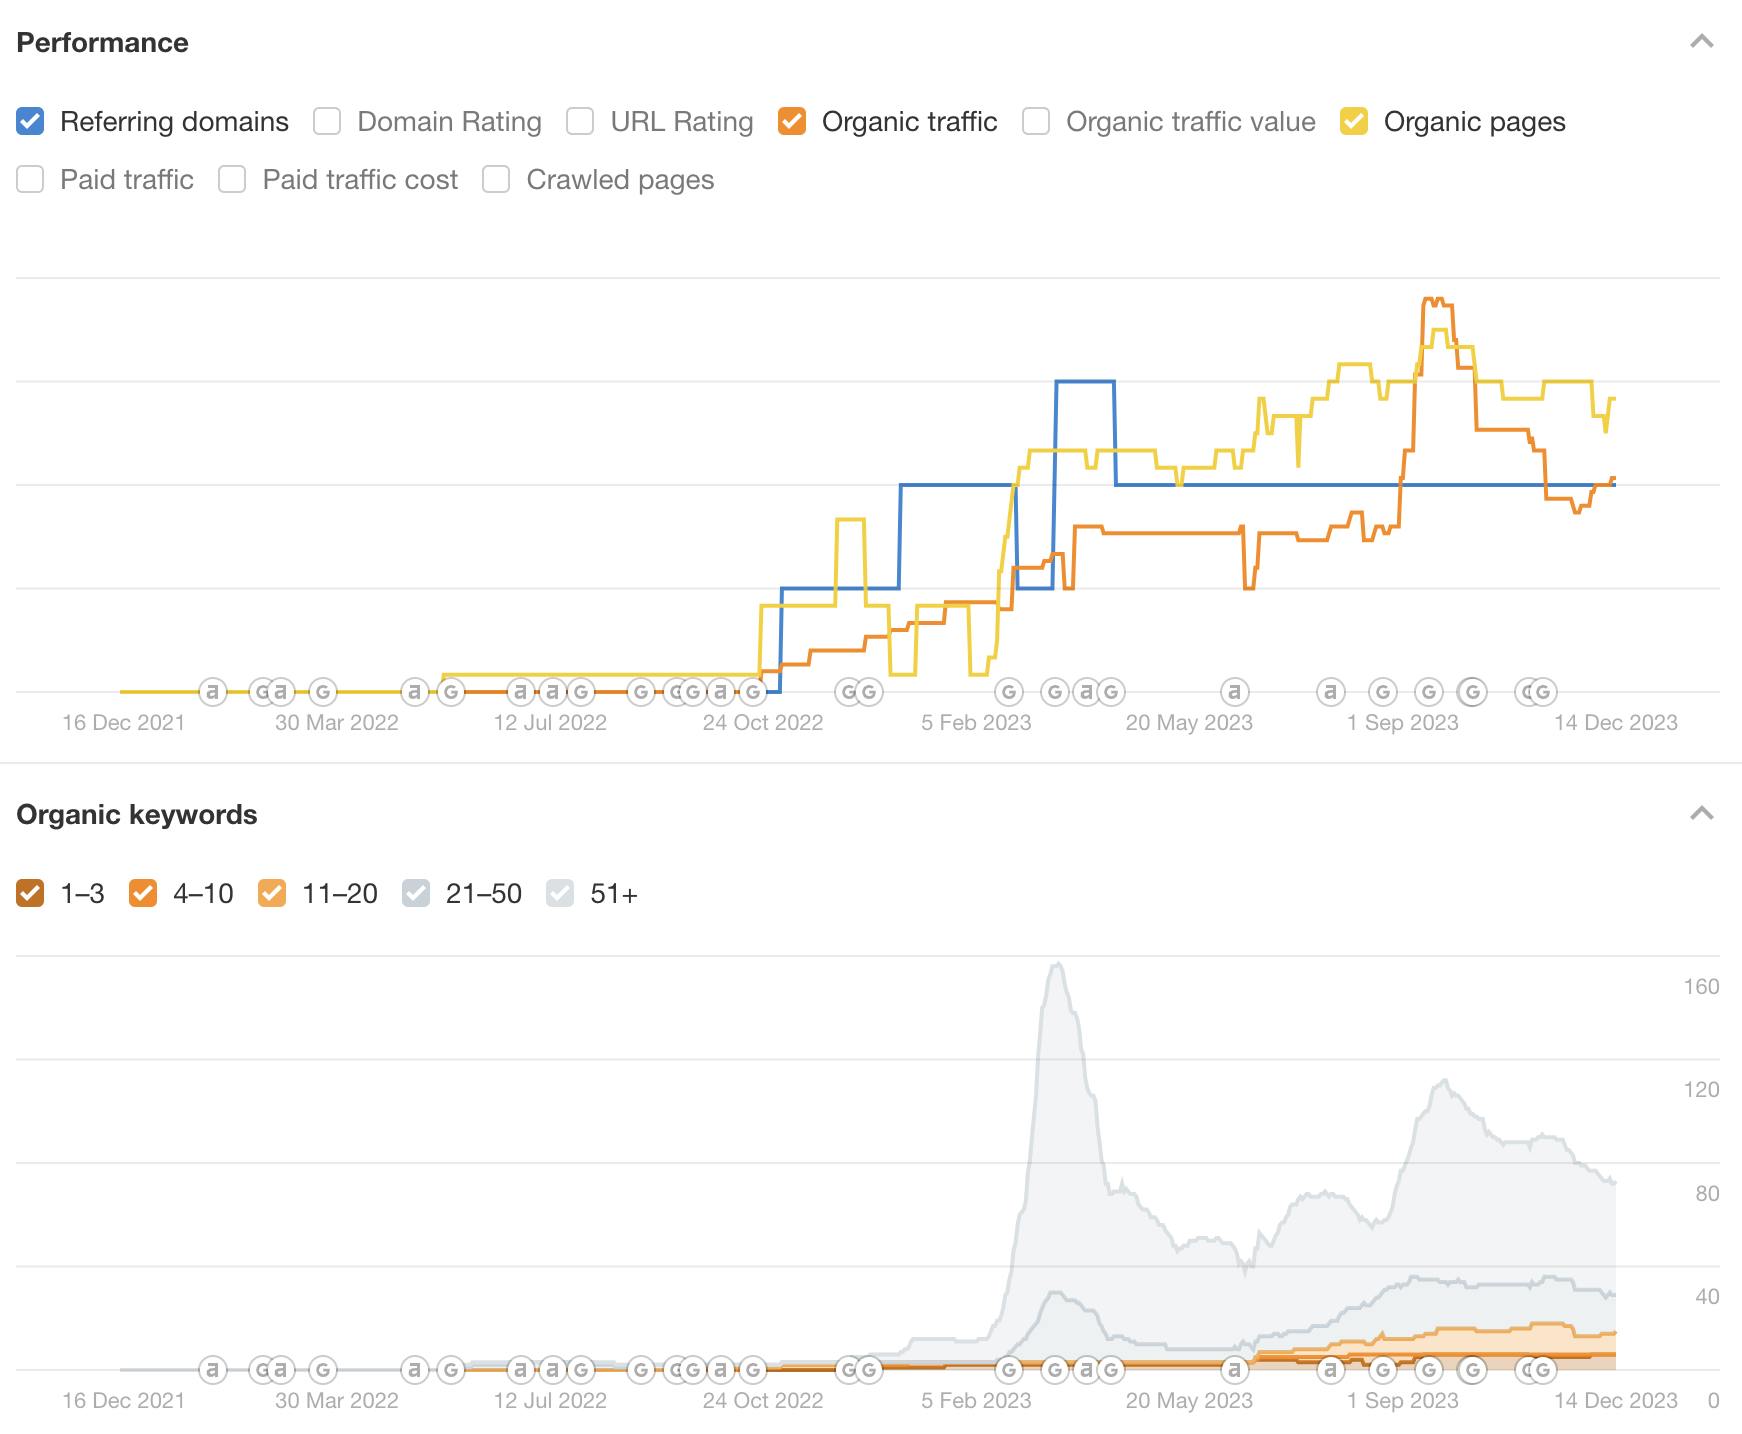This screenshot has width=1742, height=1434.
Task: Toggle the 4–10 keyword positions checkbox
Action: [143, 893]
